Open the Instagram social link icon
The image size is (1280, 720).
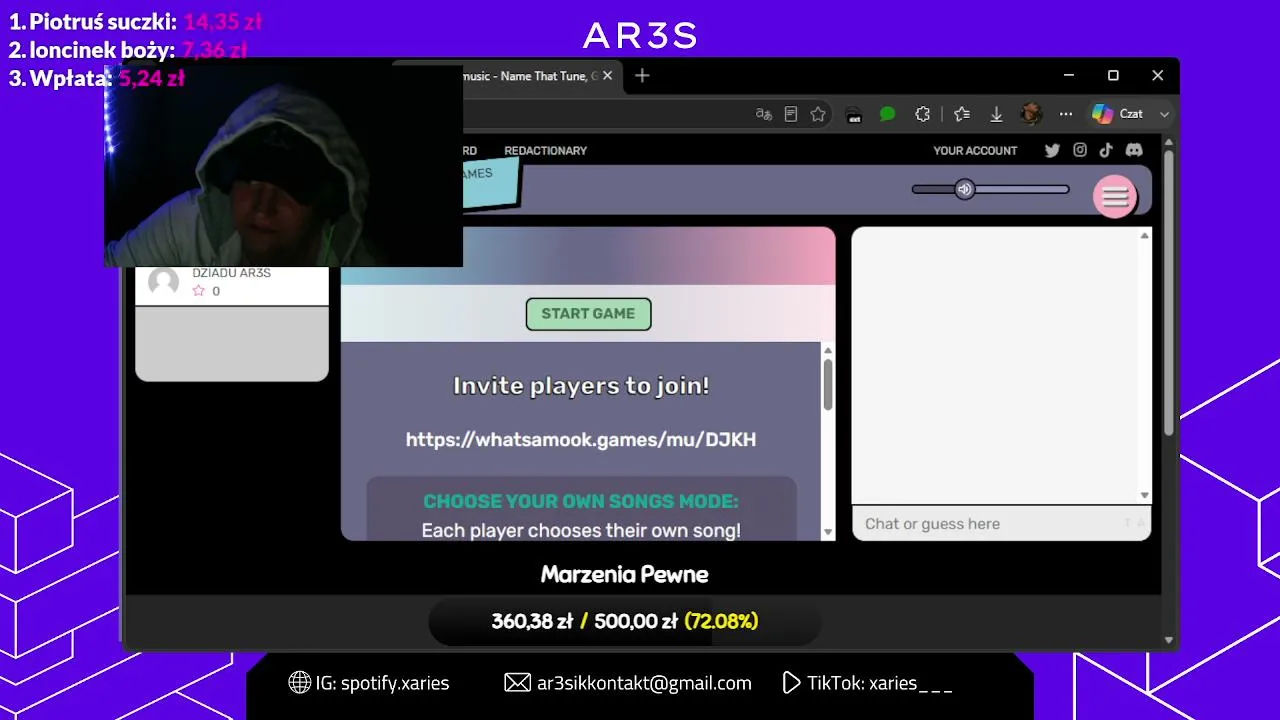coord(1080,150)
